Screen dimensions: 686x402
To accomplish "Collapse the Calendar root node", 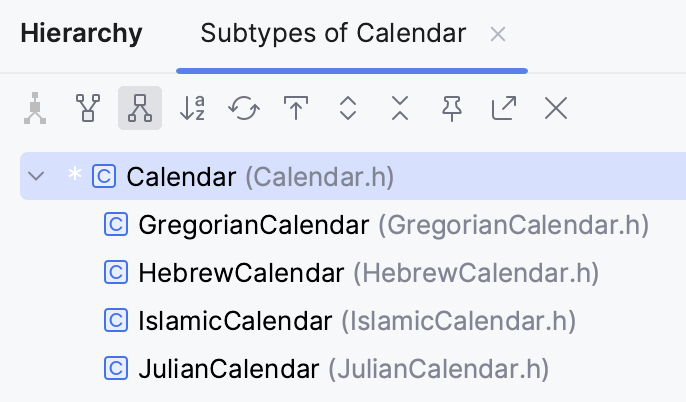I will coord(37,177).
